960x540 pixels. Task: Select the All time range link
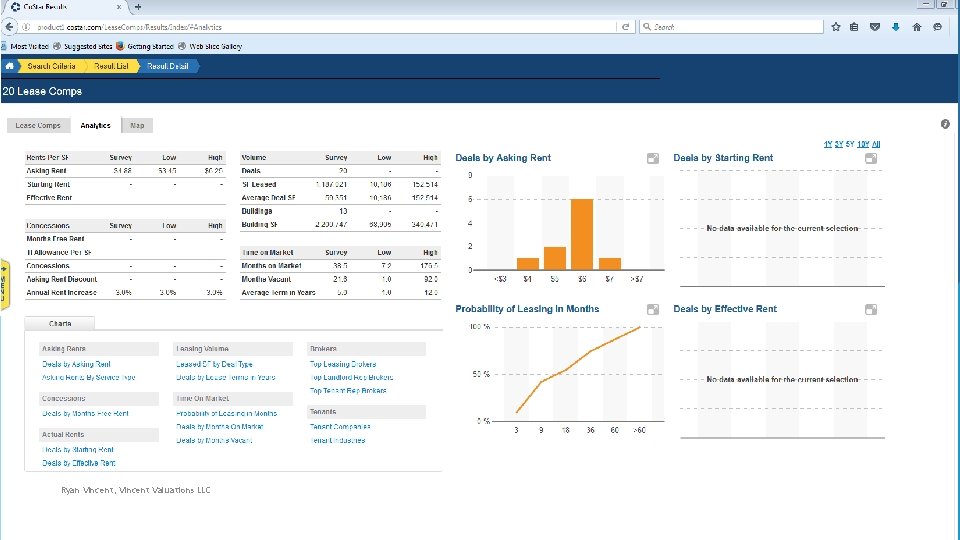pyautogui.click(x=876, y=144)
